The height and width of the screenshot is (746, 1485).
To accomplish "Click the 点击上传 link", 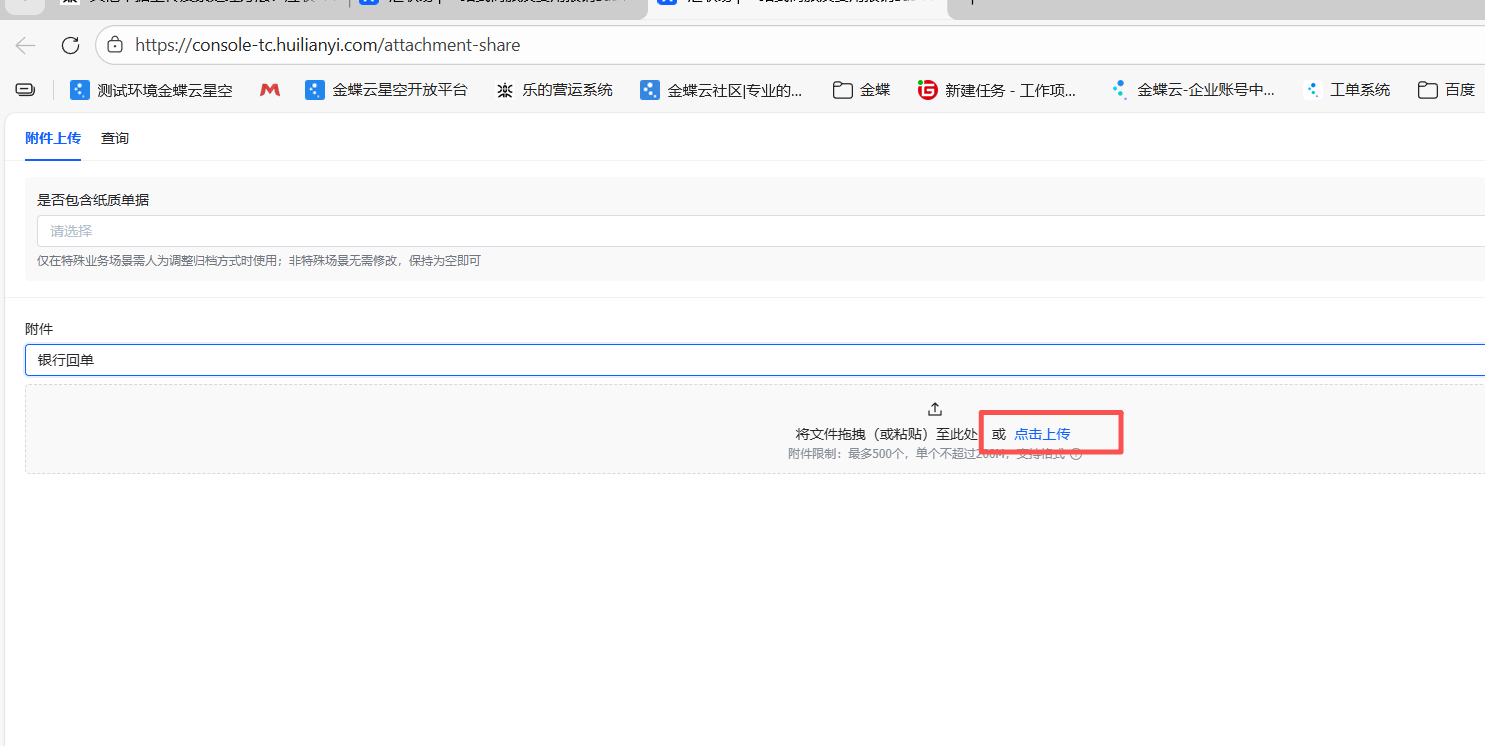I will [x=1042, y=434].
